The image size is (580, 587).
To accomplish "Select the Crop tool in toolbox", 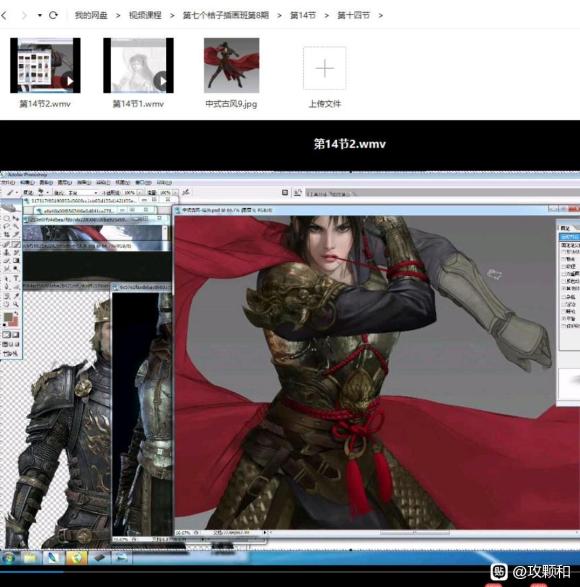I will click(x=7, y=235).
